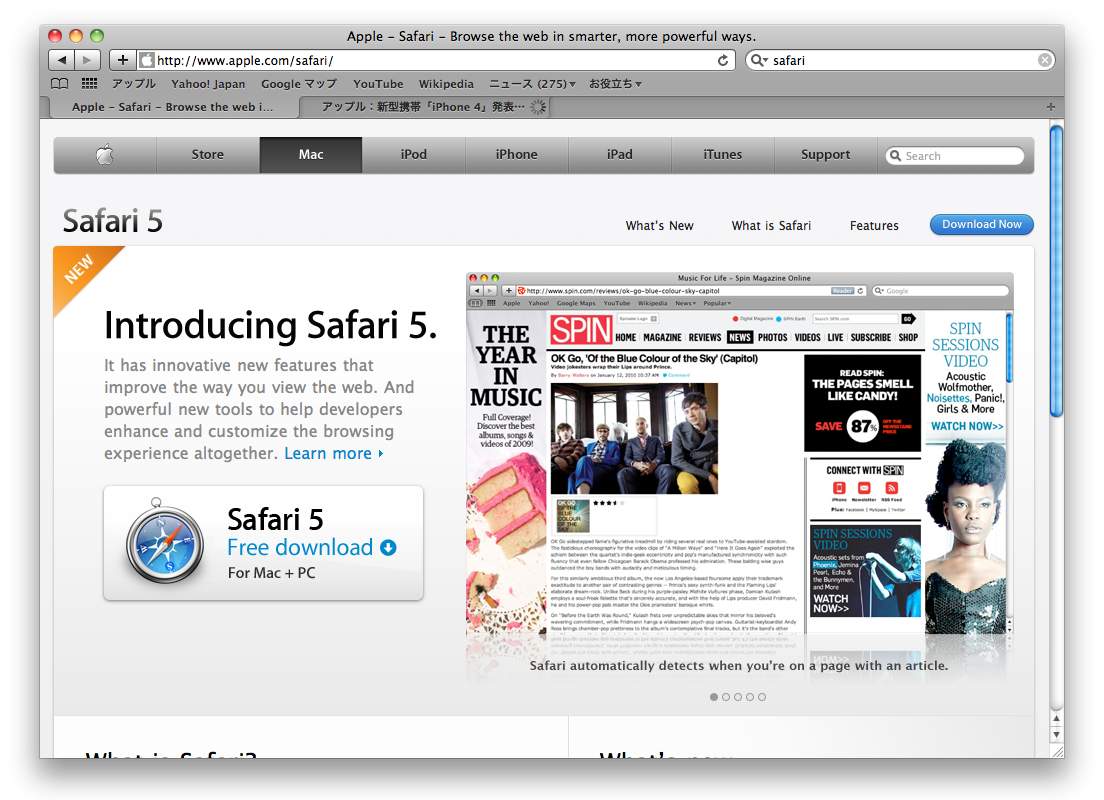
Task: Open new tab with the plus at tab bar end
Action: pos(1050,107)
